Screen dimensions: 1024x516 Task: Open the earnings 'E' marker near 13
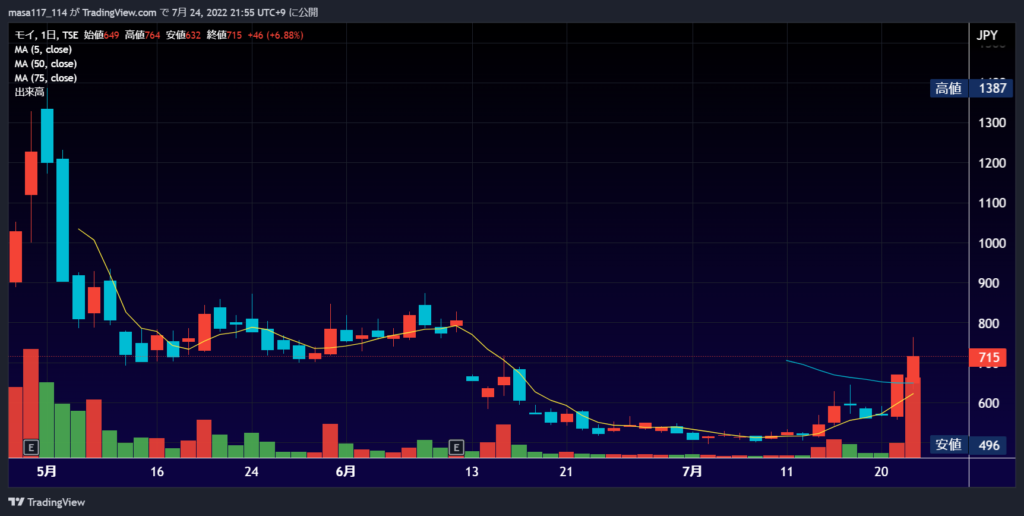tap(456, 447)
